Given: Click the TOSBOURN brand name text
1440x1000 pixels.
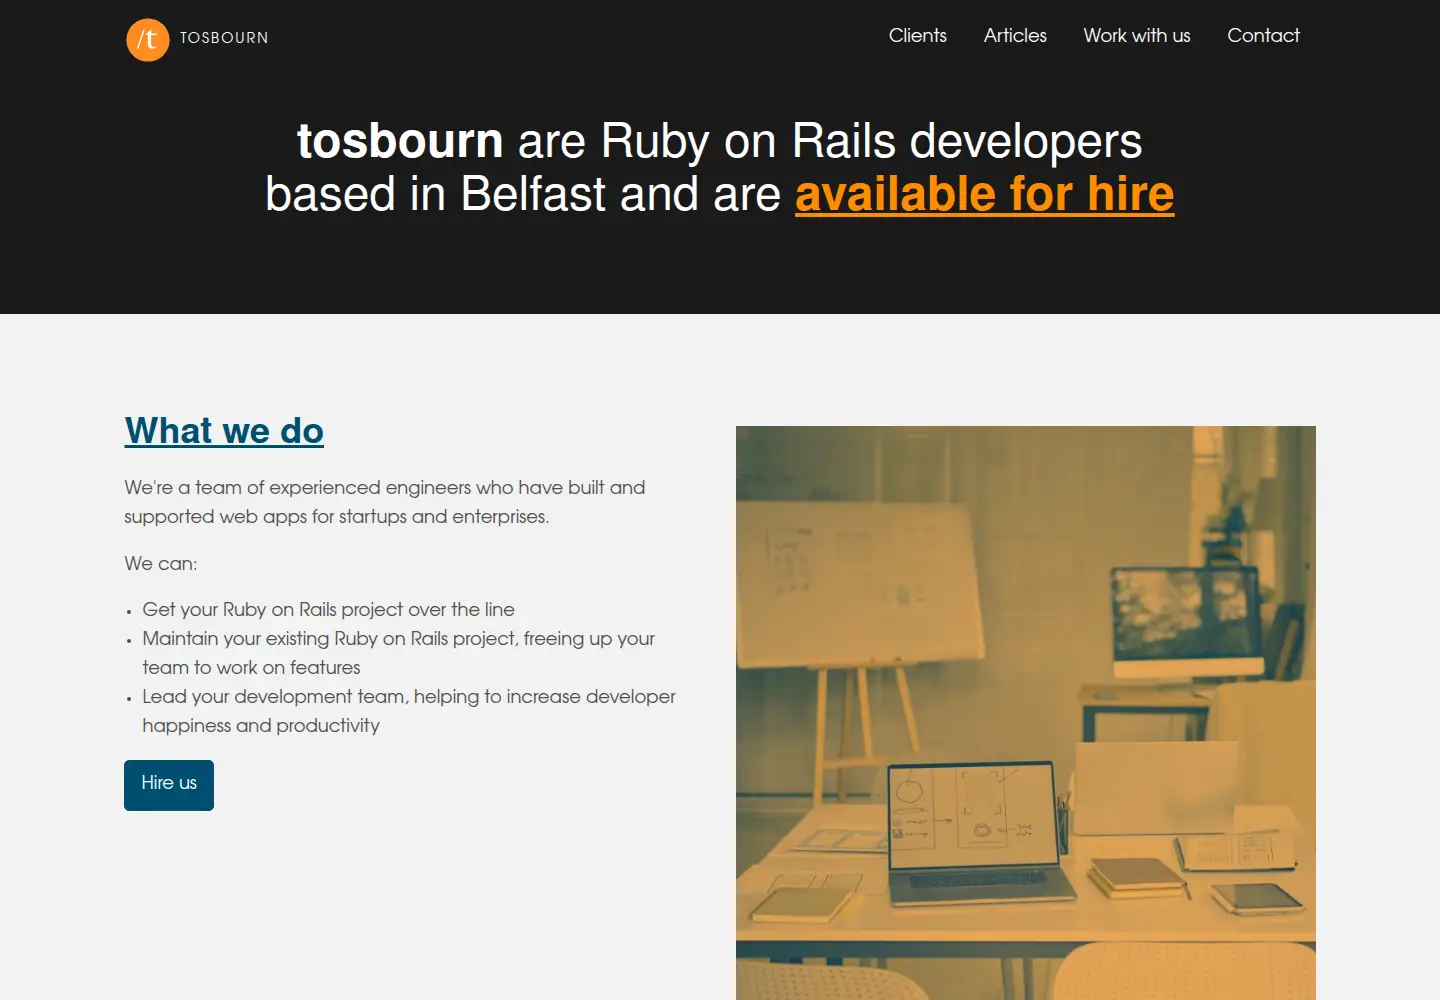Looking at the screenshot, I should pyautogui.click(x=224, y=38).
